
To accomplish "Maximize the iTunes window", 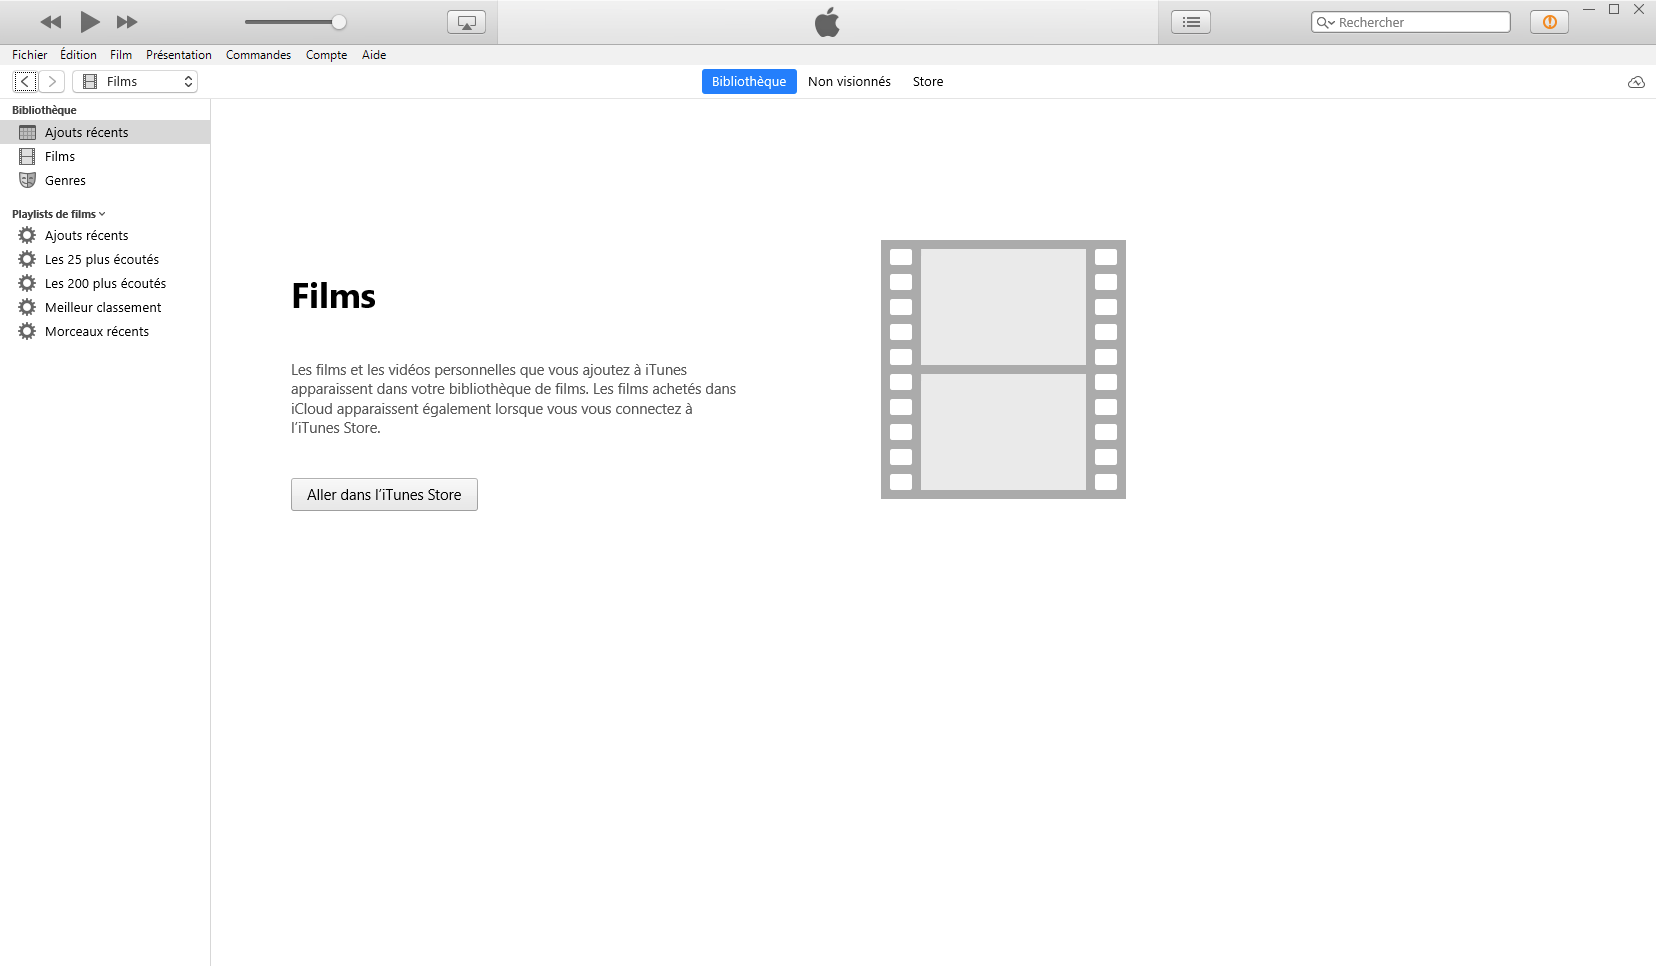I will [1614, 9].
